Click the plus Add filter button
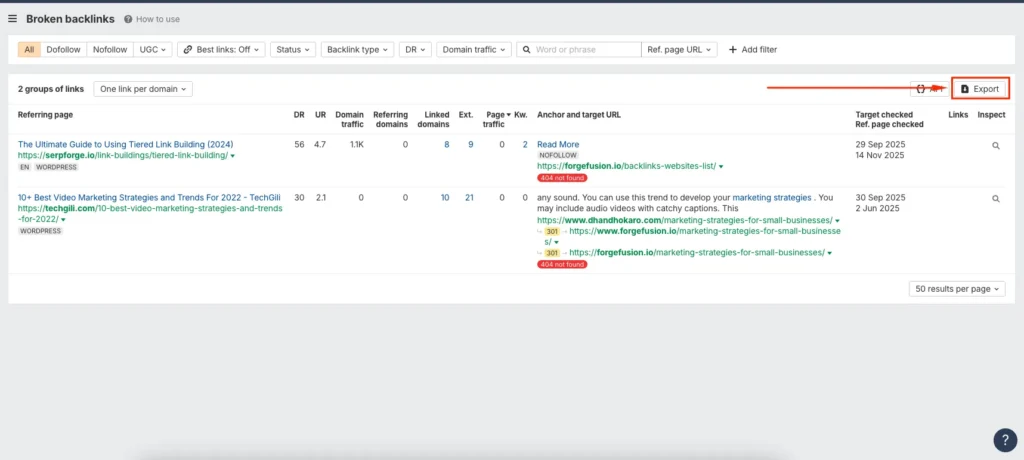The height and width of the screenshot is (460, 1024). tap(752, 49)
